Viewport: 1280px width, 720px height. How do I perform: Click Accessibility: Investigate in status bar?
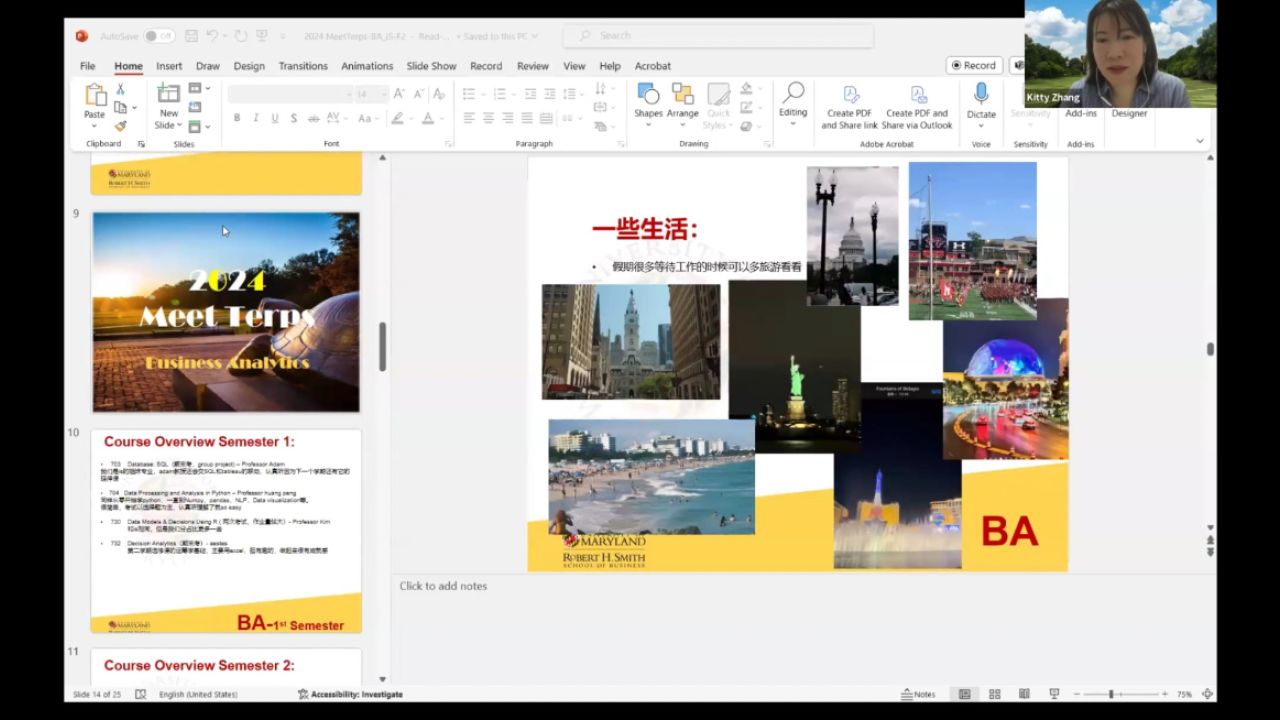click(350, 694)
